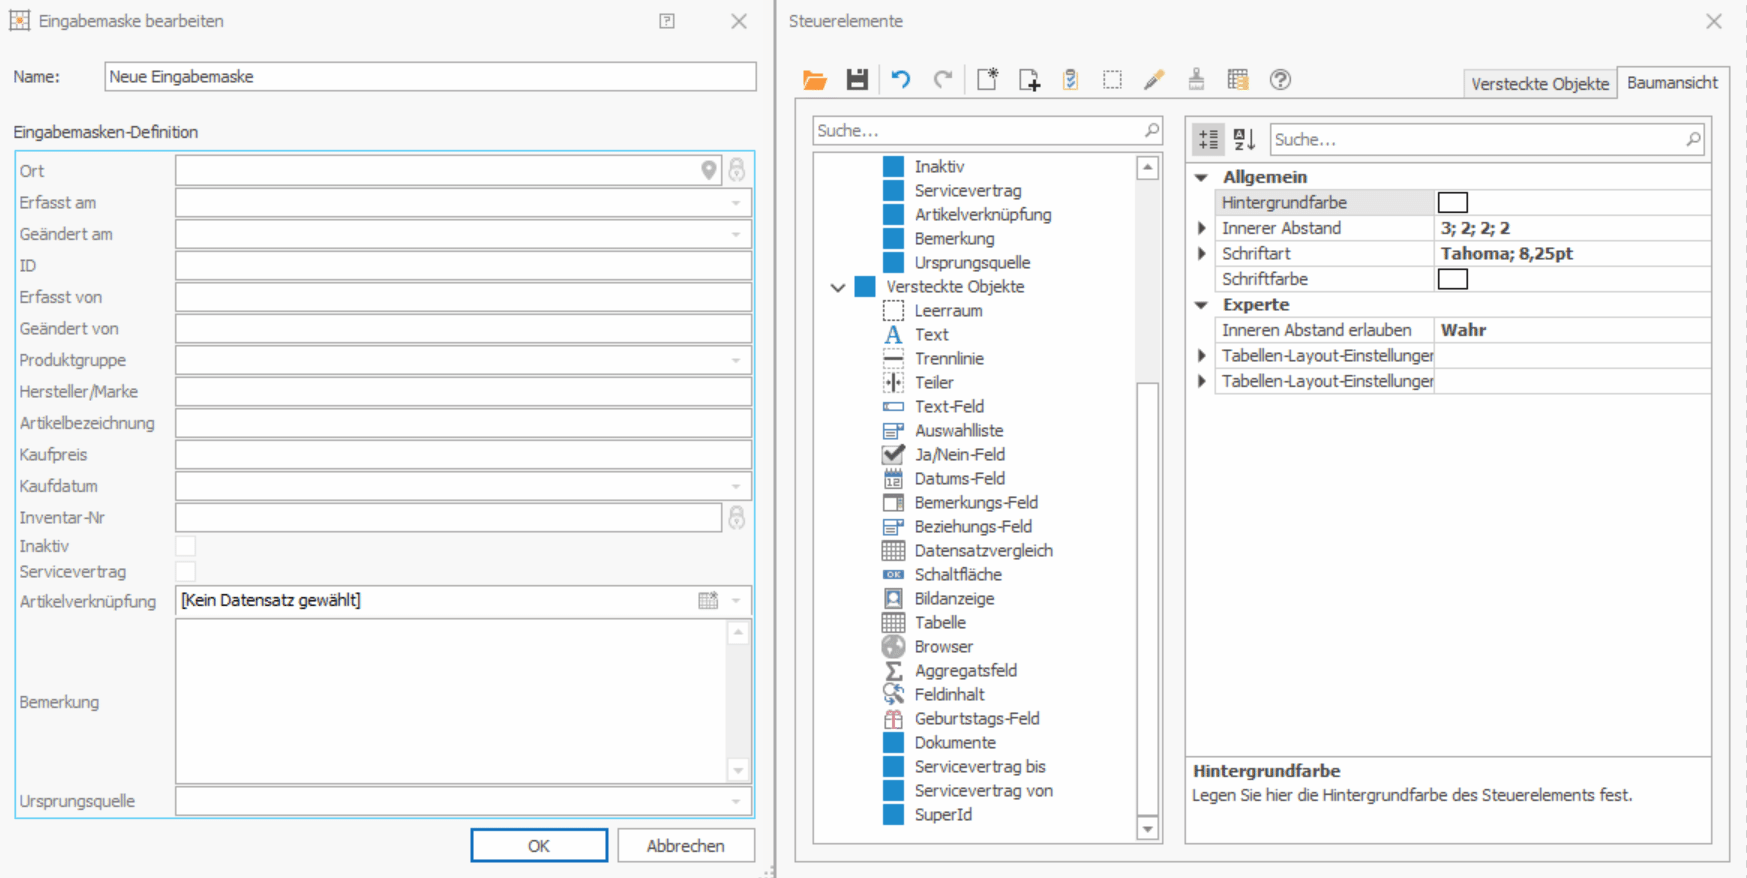Viewport: 1747px width, 878px height.
Task: Click the Hersteller/Marke input field
Action: pyautogui.click(x=463, y=392)
